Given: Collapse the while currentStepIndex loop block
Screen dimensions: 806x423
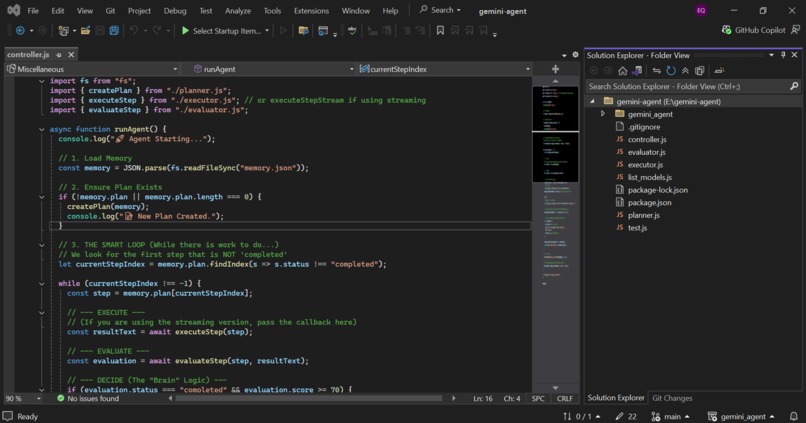Looking at the screenshot, I should (x=42, y=284).
